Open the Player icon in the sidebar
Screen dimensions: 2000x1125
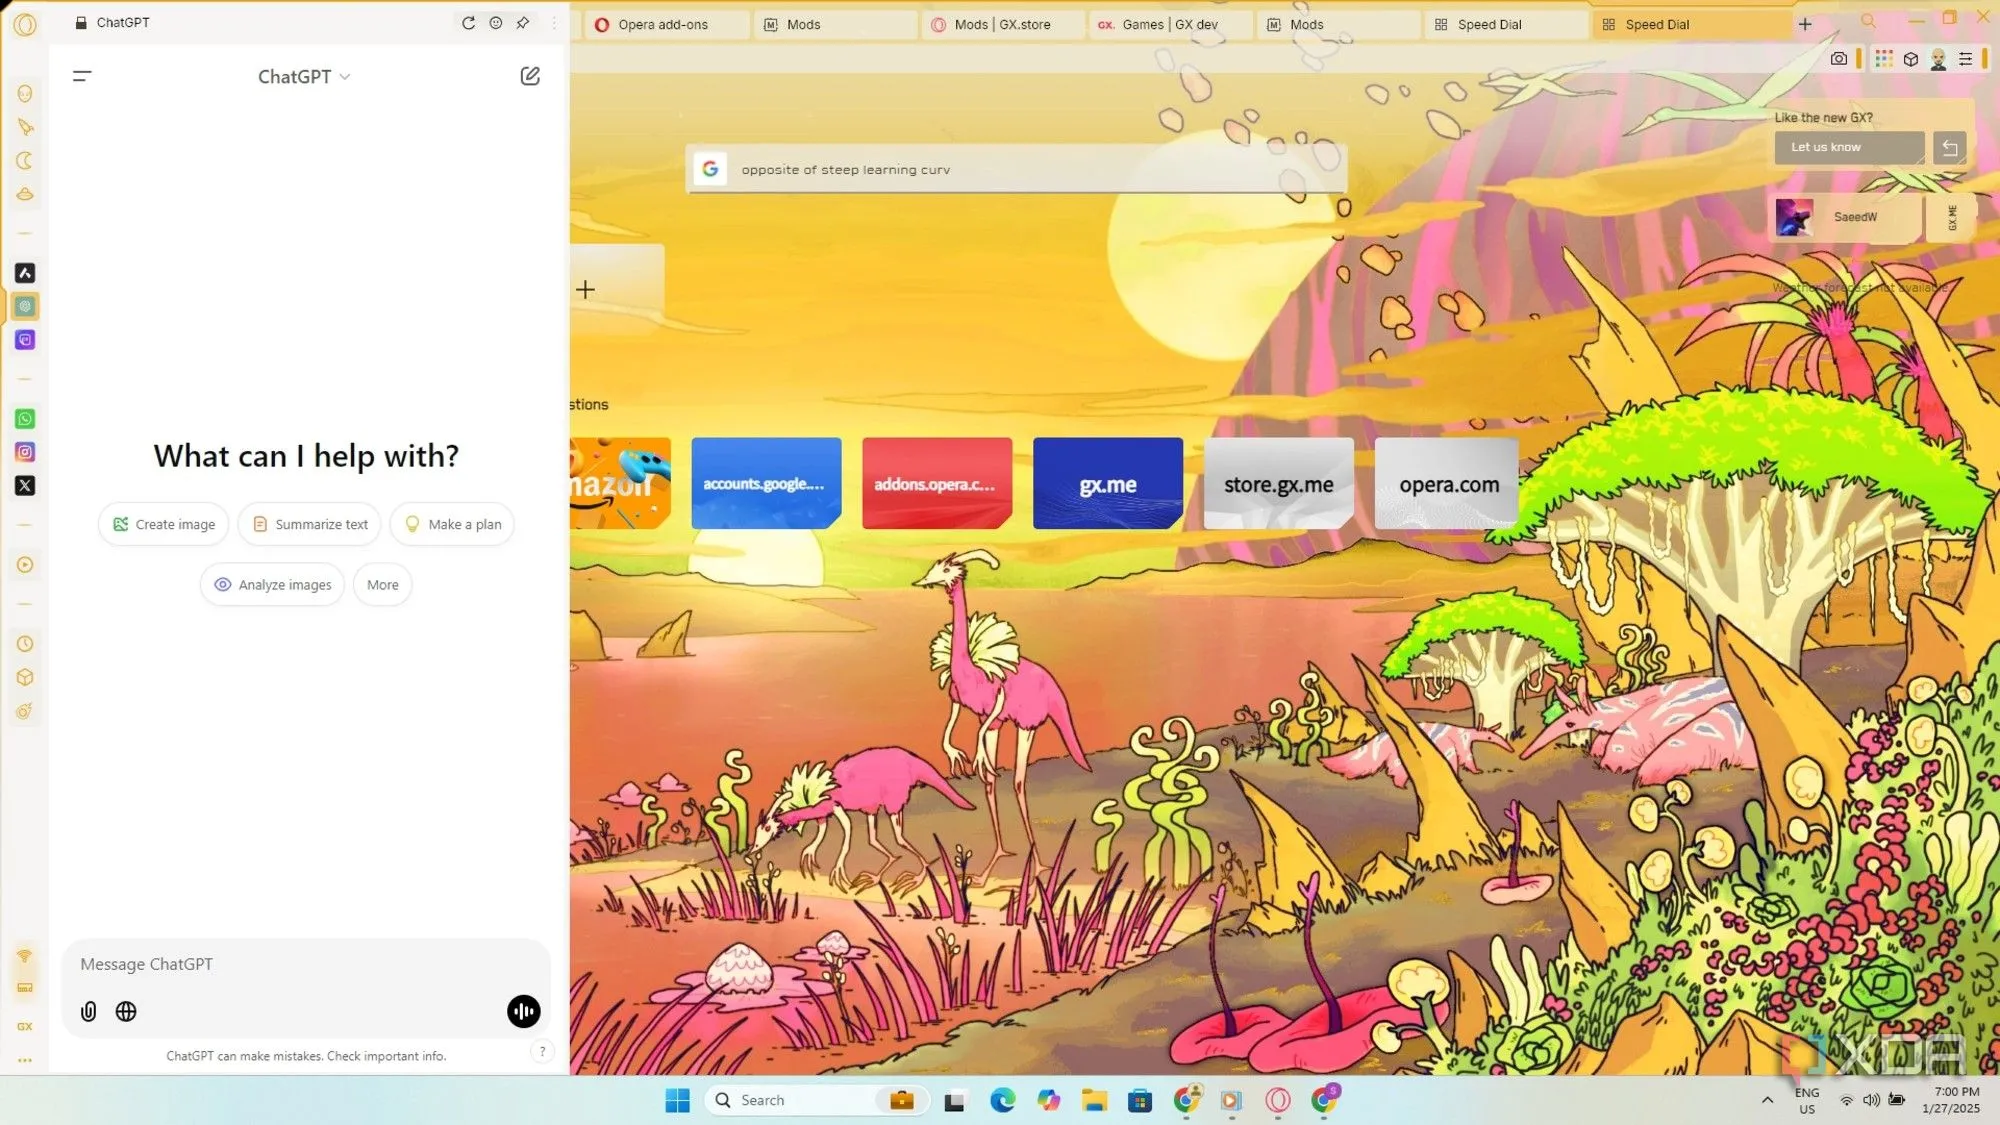25,565
